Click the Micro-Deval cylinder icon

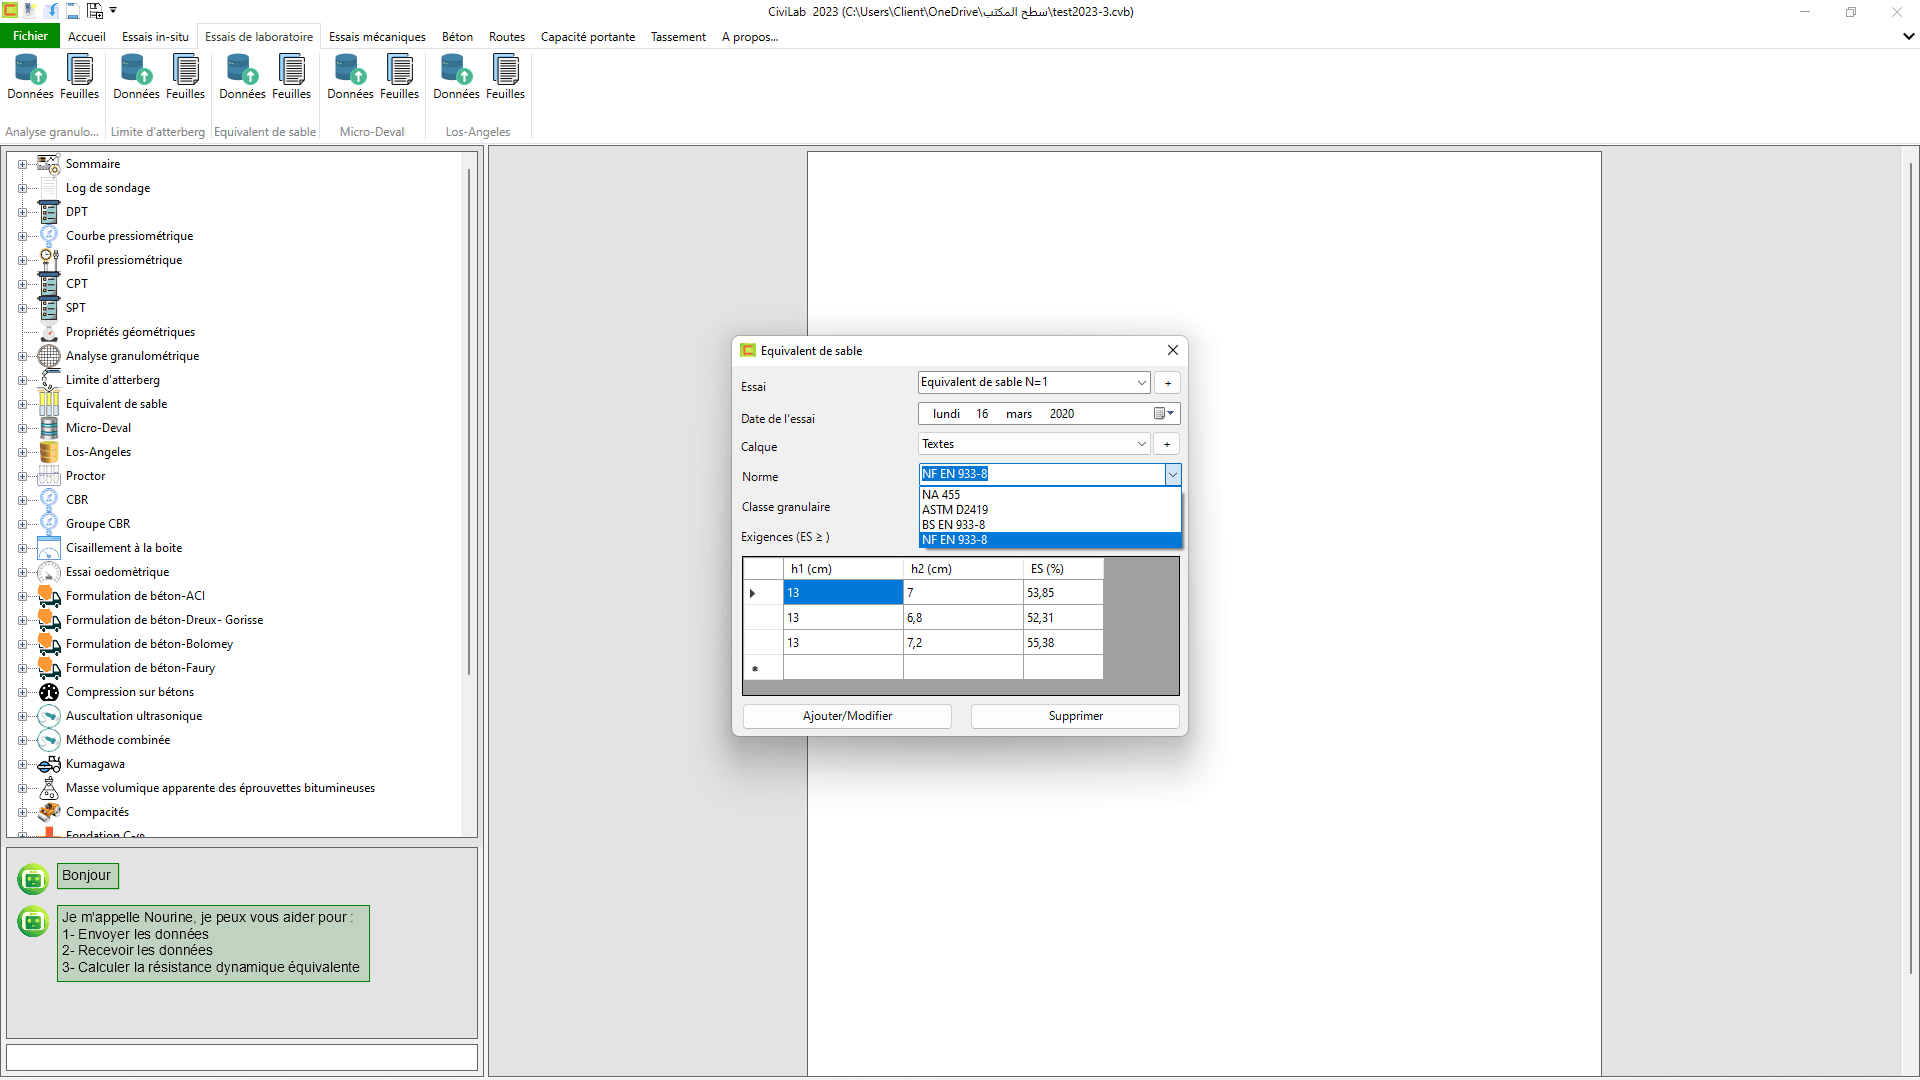pos(49,428)
